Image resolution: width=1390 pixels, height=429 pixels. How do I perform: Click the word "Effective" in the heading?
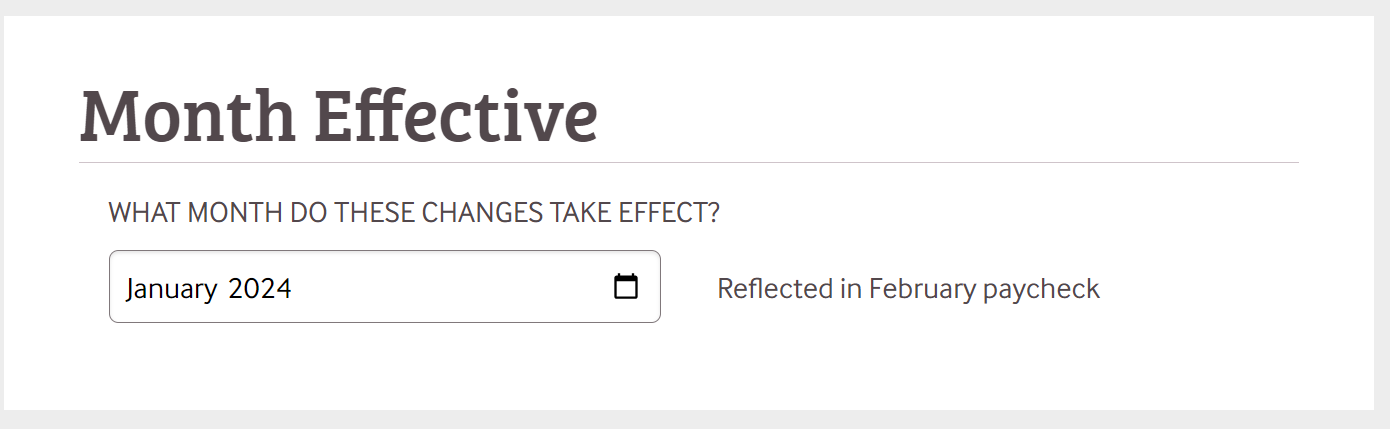456,116
